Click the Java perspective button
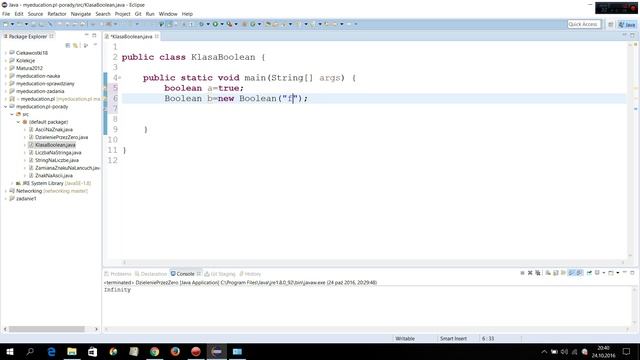 pyautogui.click(x=627, y=24)
